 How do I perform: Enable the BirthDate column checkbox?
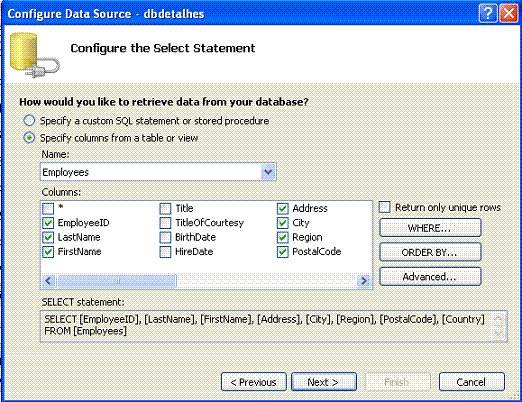165,237
